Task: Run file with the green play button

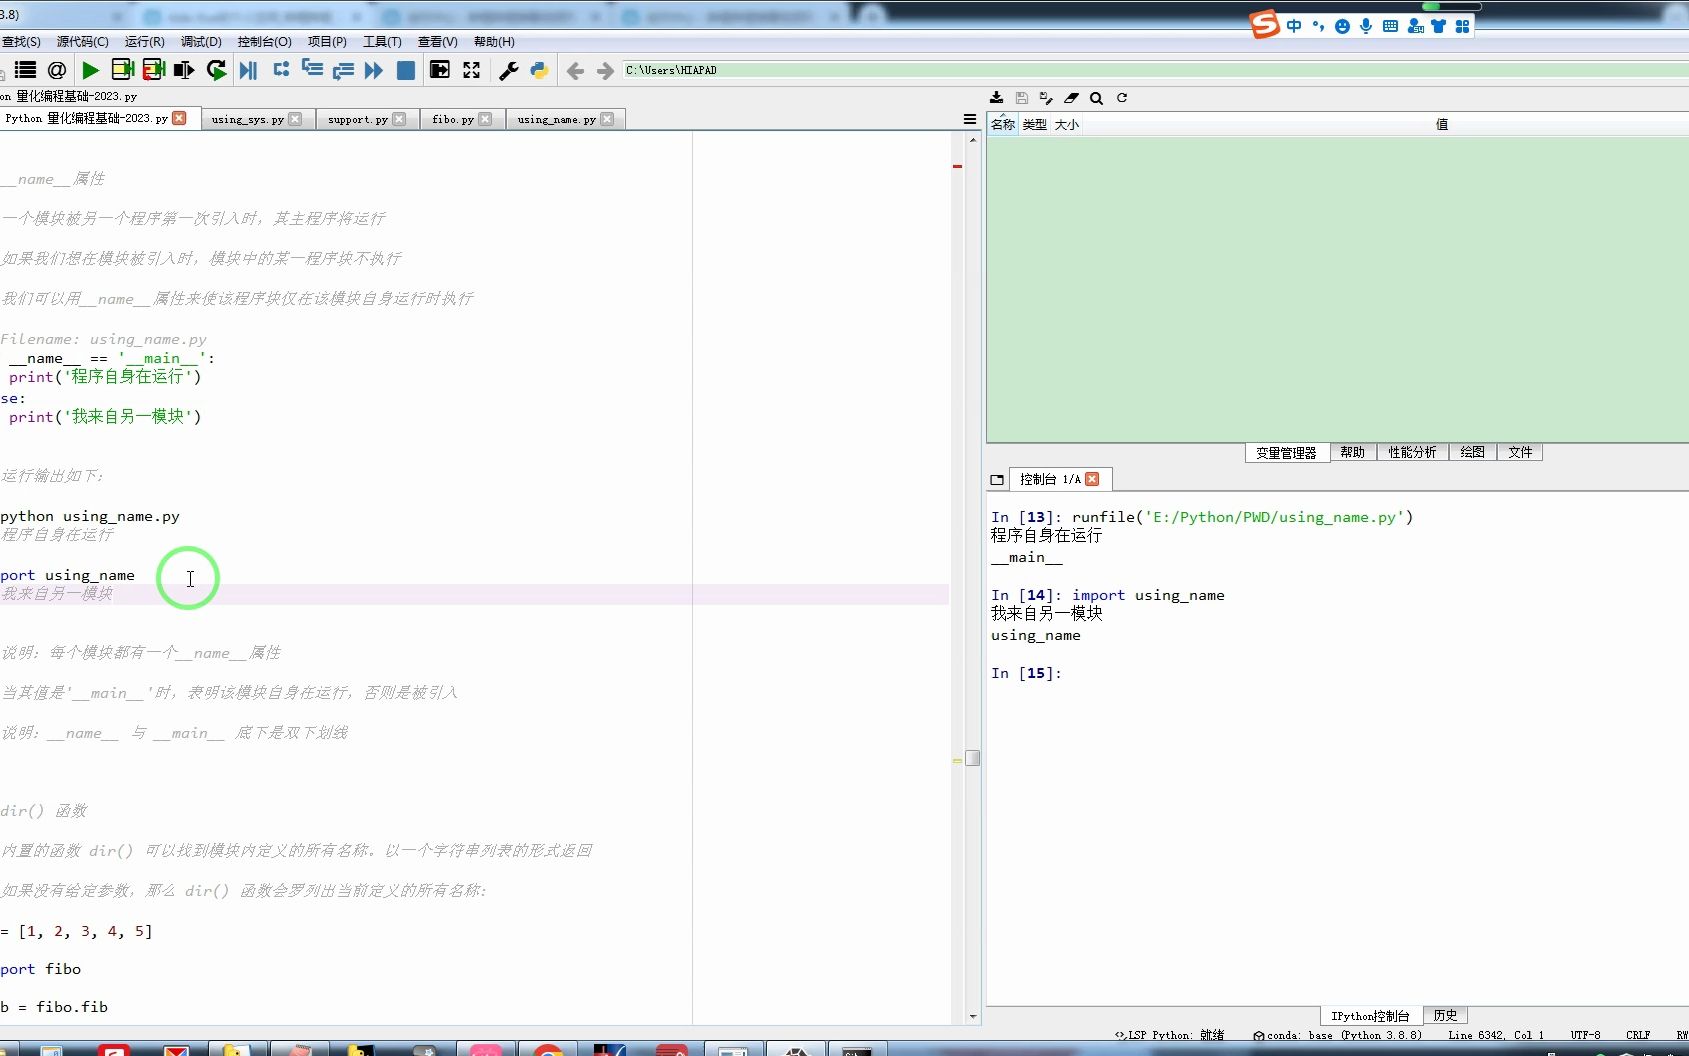Action: pyautogui.click(x=90, y=70)
